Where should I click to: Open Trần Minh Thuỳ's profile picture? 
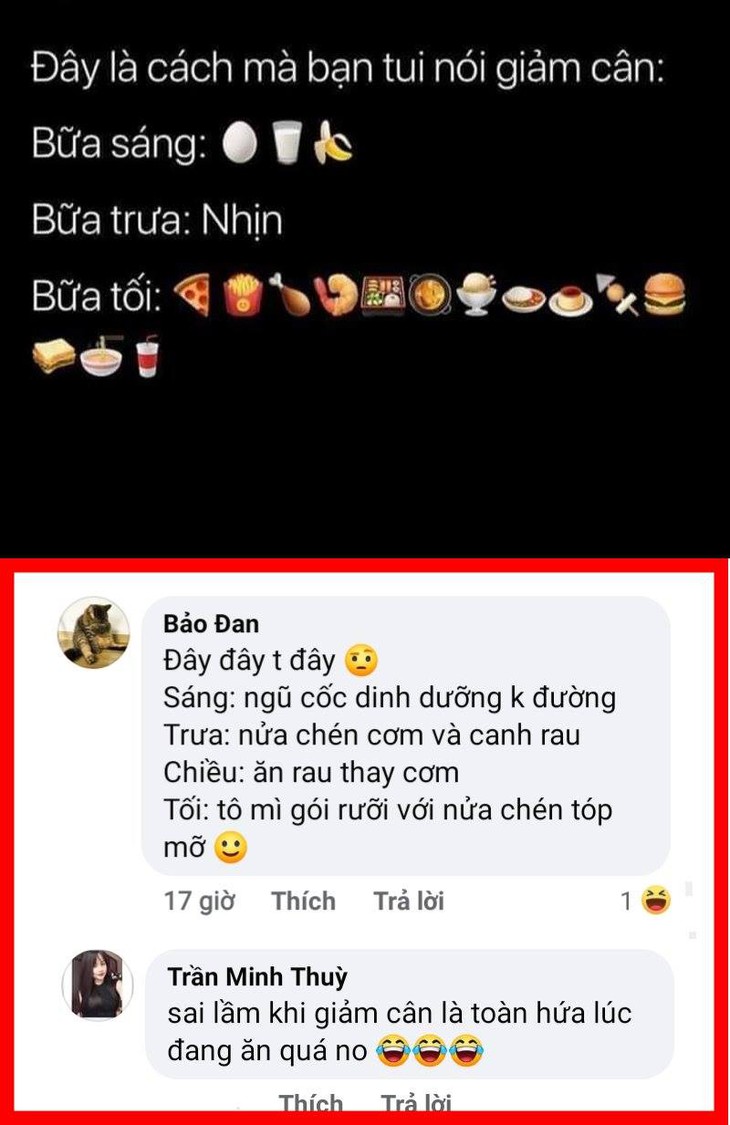pos(98,984)
